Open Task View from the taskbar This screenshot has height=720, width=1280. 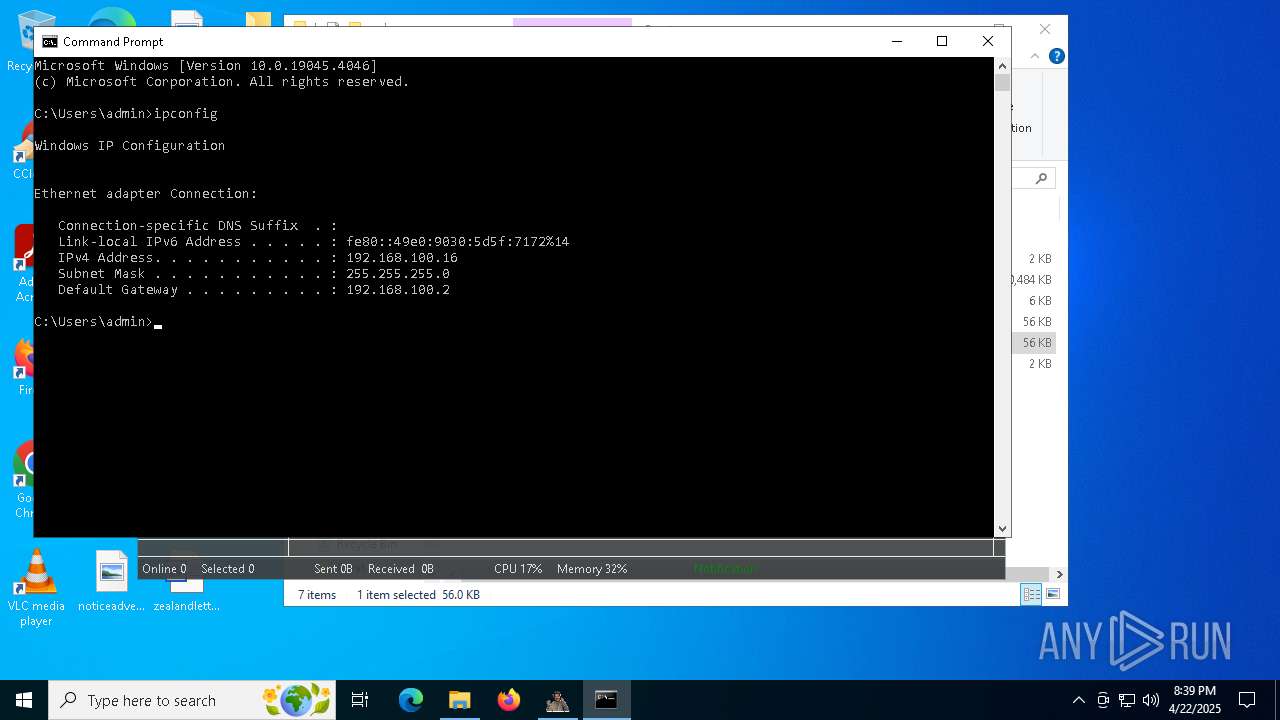point(360,700)
